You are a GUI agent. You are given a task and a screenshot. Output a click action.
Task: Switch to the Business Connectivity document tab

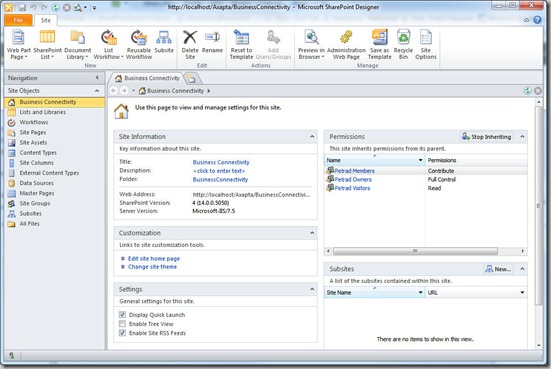click(148, 78)
